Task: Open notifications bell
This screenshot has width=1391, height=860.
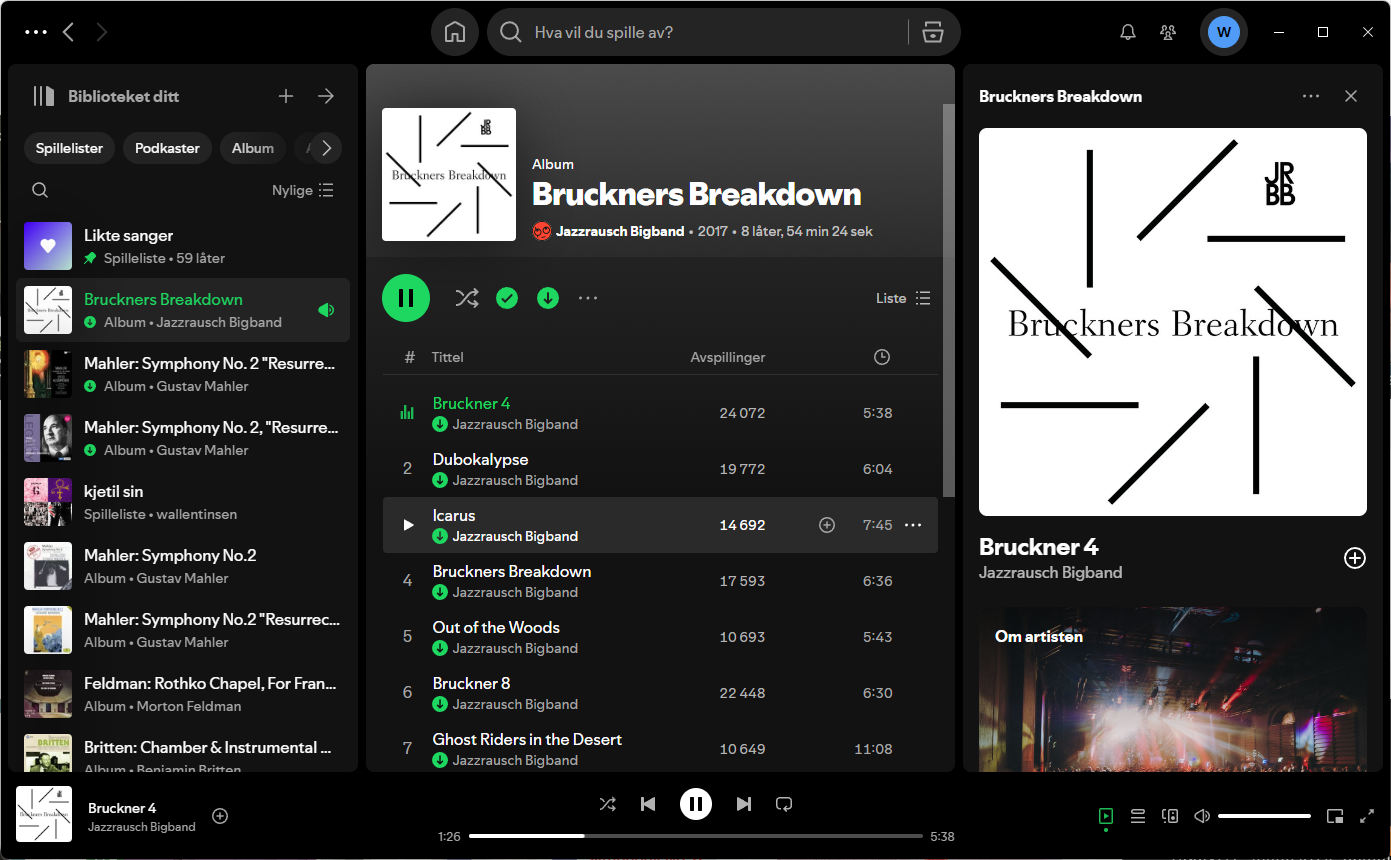Action: pos(1128,32)
